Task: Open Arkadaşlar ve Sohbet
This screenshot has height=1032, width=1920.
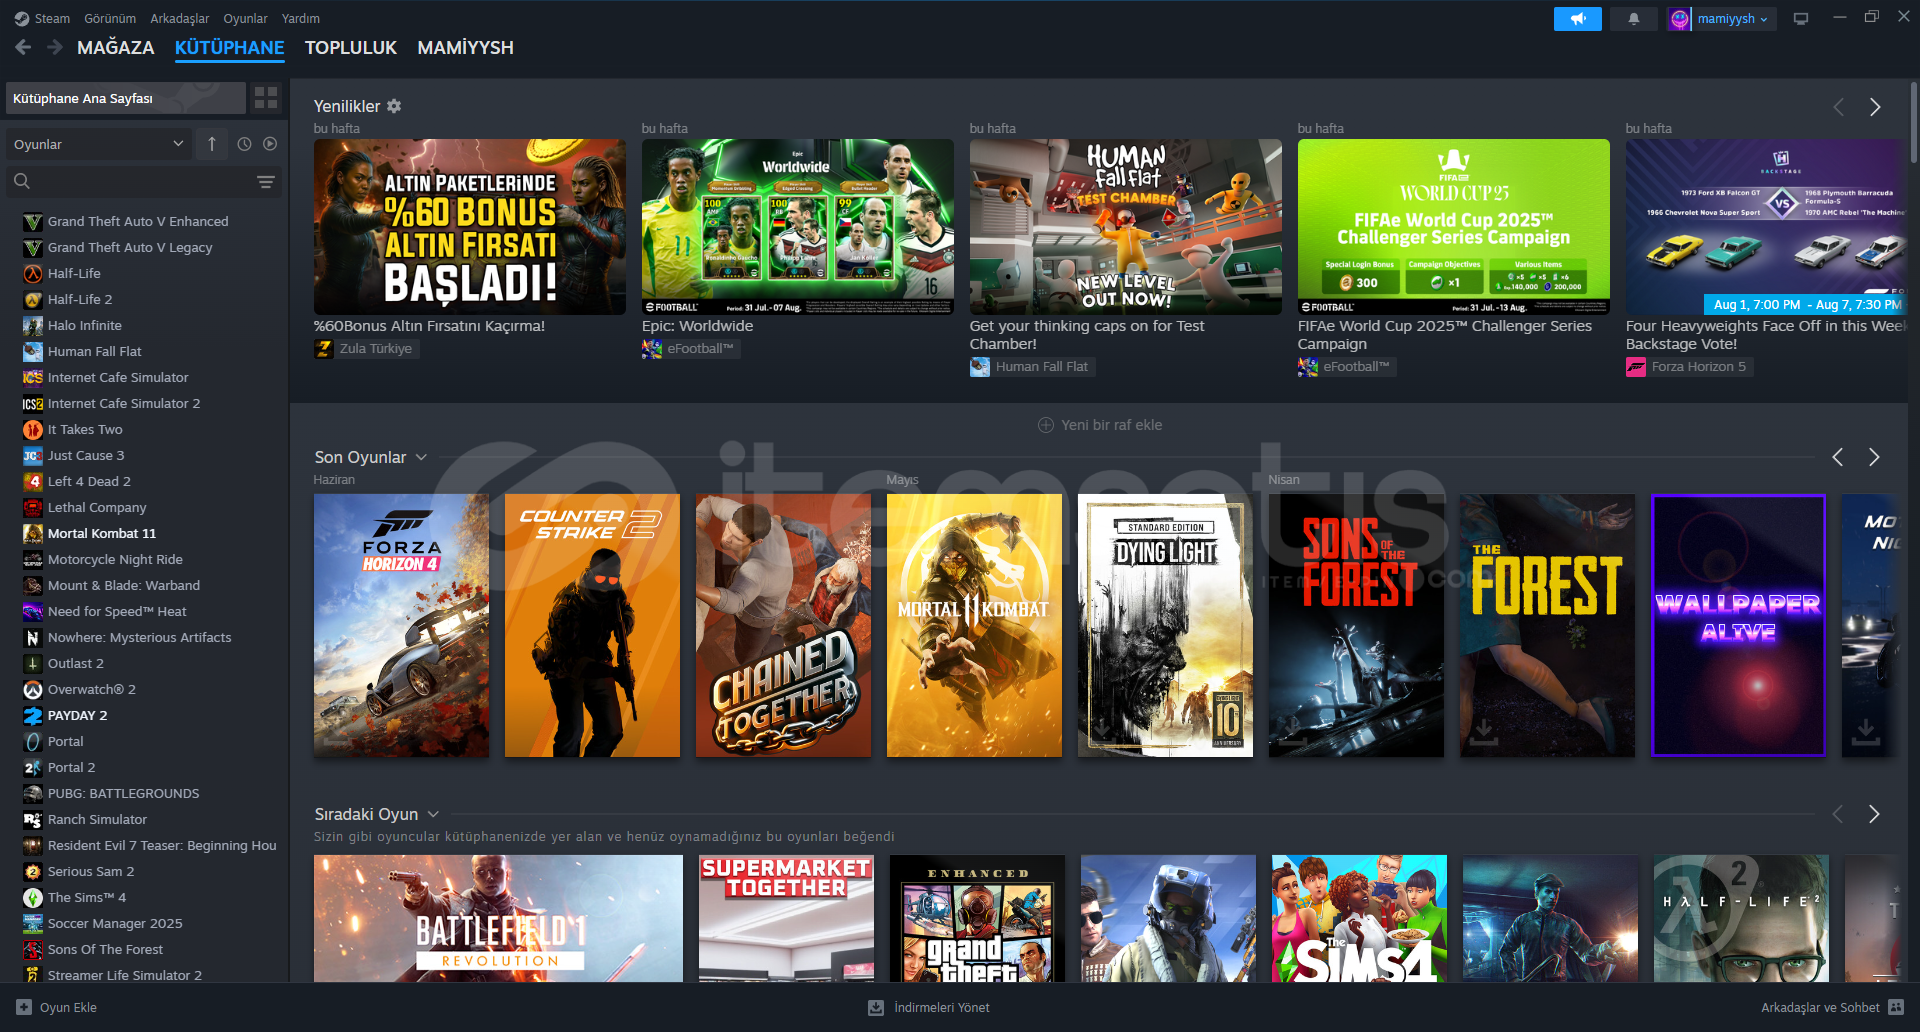Action: tap(1832, 1007)
